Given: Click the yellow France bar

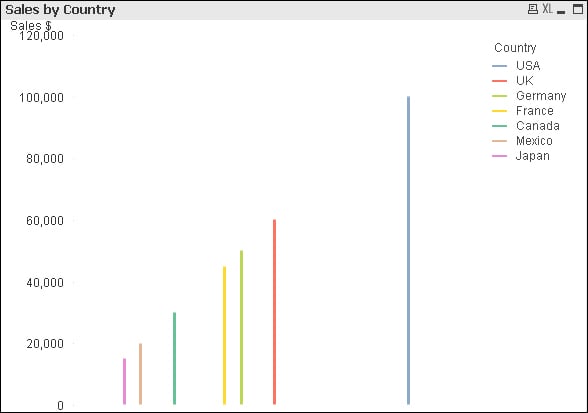Looking at the screenshot, I should coord(225,335).
